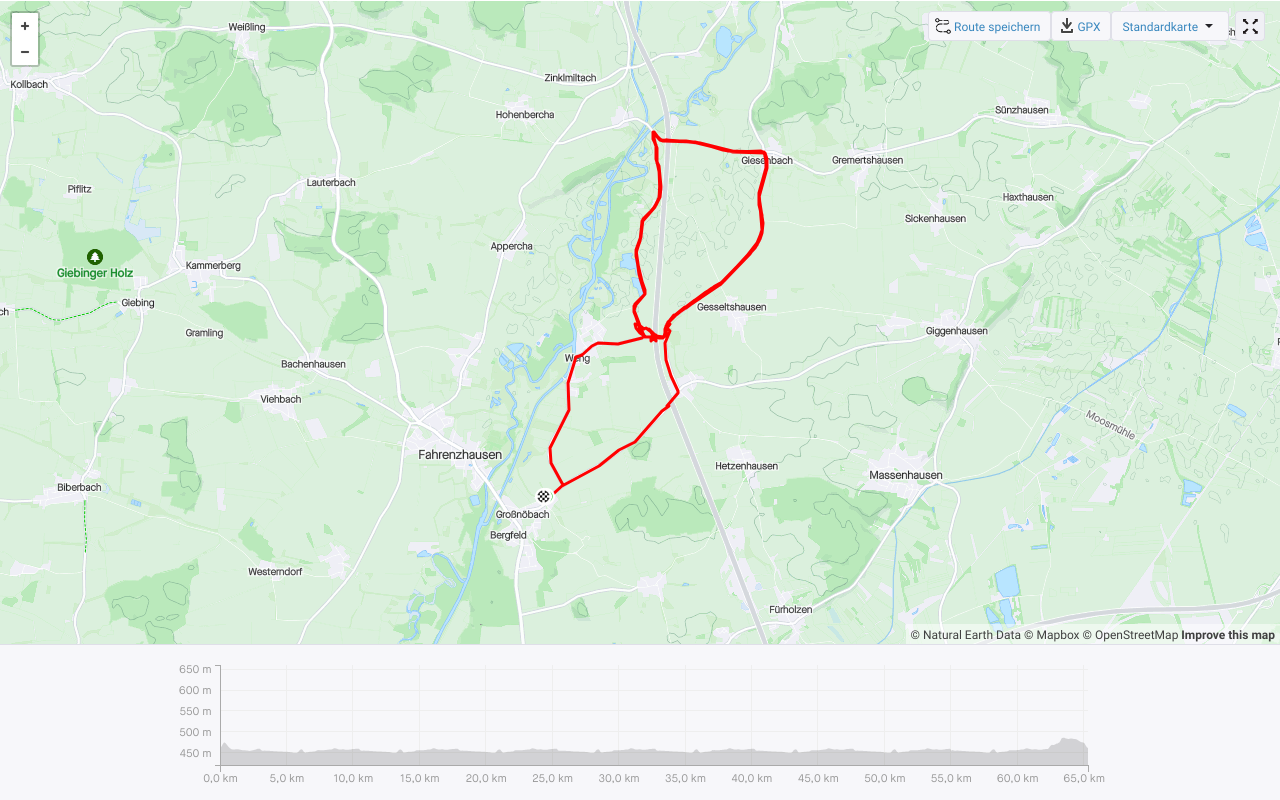
Task: Expand map styles via the caret arrow
Action: pyautogui.click(x=1209, y=27)
